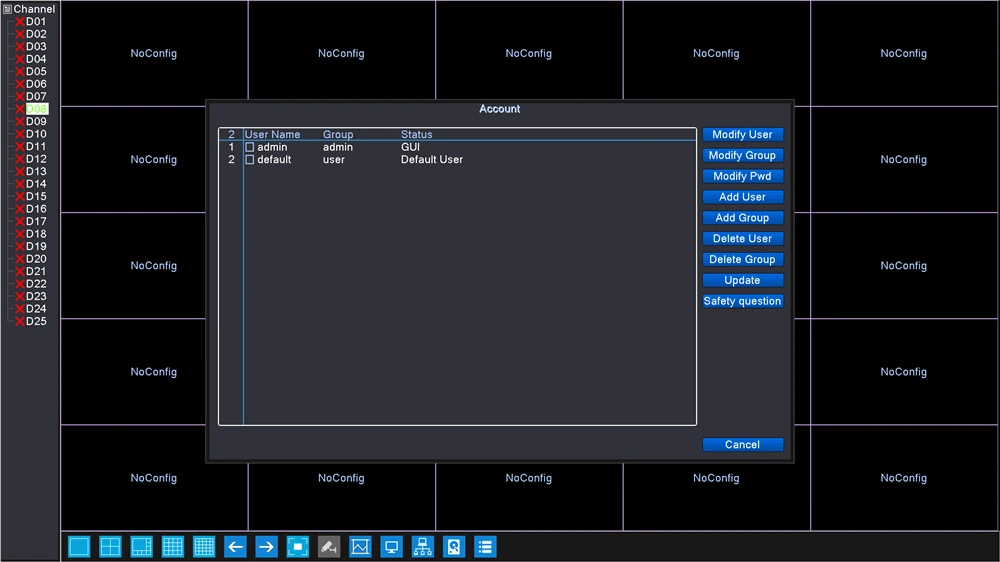Select channel D25 in the tree
The width and height of the screenshot is (1000, 562).
(x=36, y=322)
